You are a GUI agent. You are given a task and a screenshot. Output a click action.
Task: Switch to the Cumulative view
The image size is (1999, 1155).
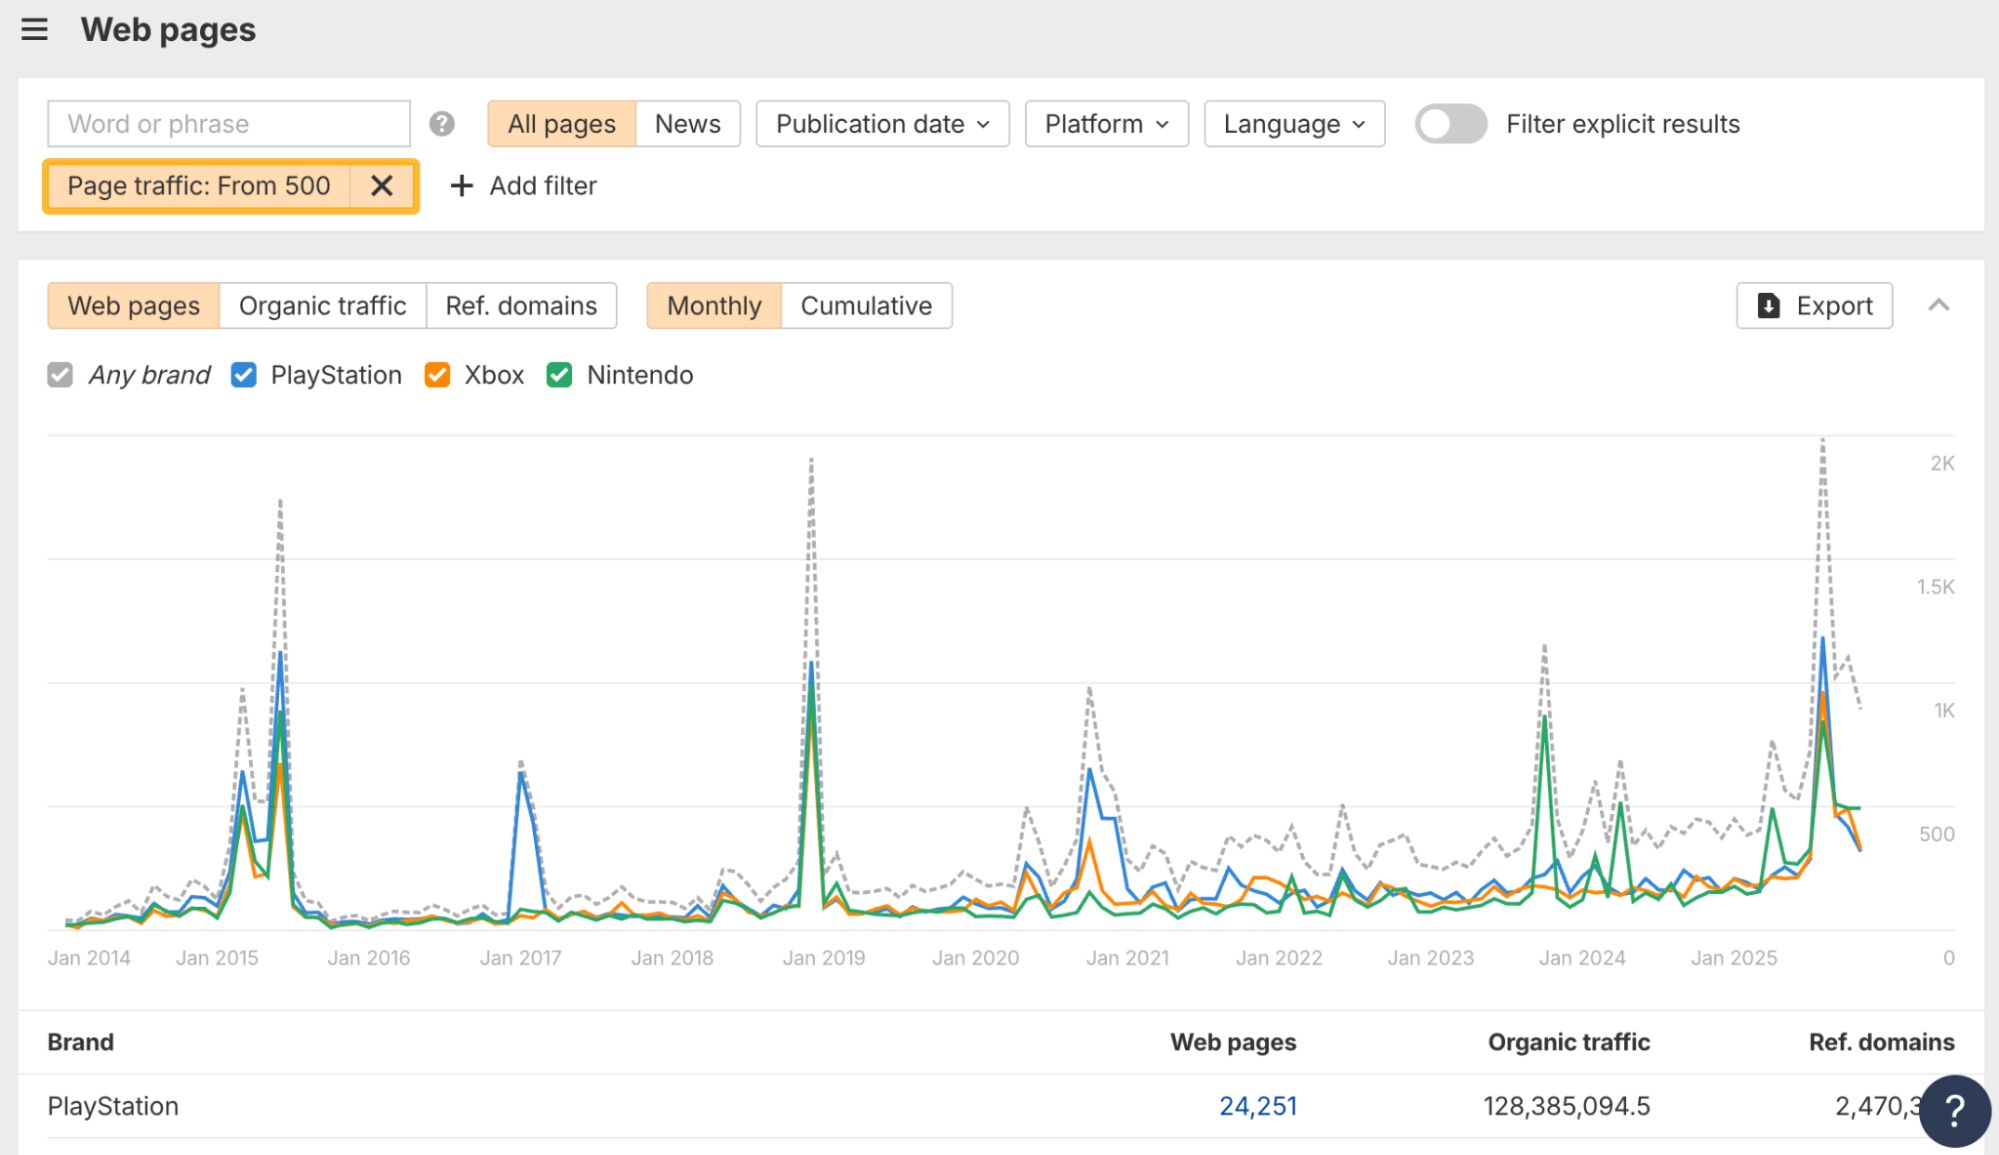(x=866, y=306)
